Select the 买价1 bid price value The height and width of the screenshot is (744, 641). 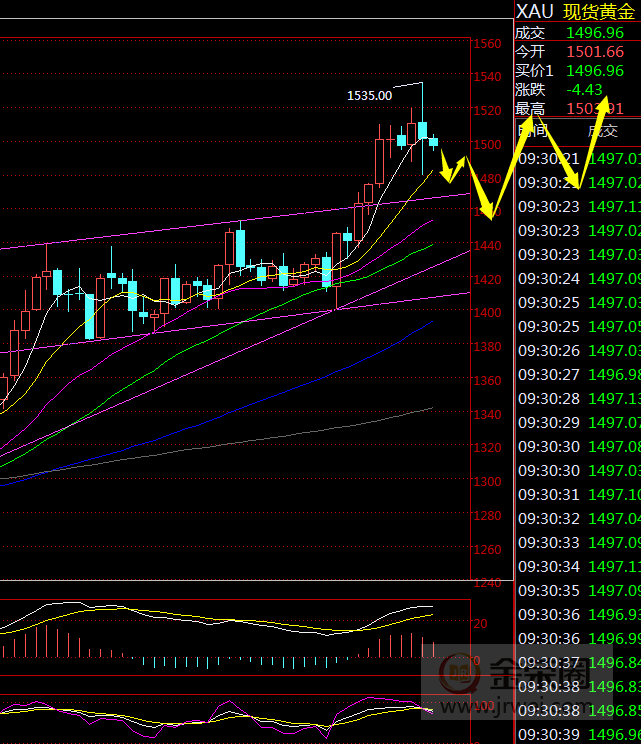(595, 71)
